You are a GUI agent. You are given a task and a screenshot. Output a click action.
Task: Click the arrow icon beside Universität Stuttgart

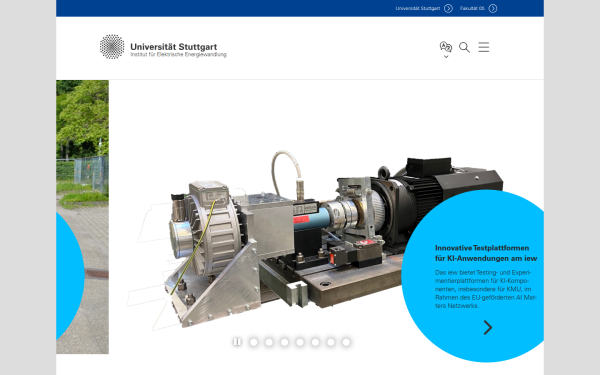pos(448,8)
